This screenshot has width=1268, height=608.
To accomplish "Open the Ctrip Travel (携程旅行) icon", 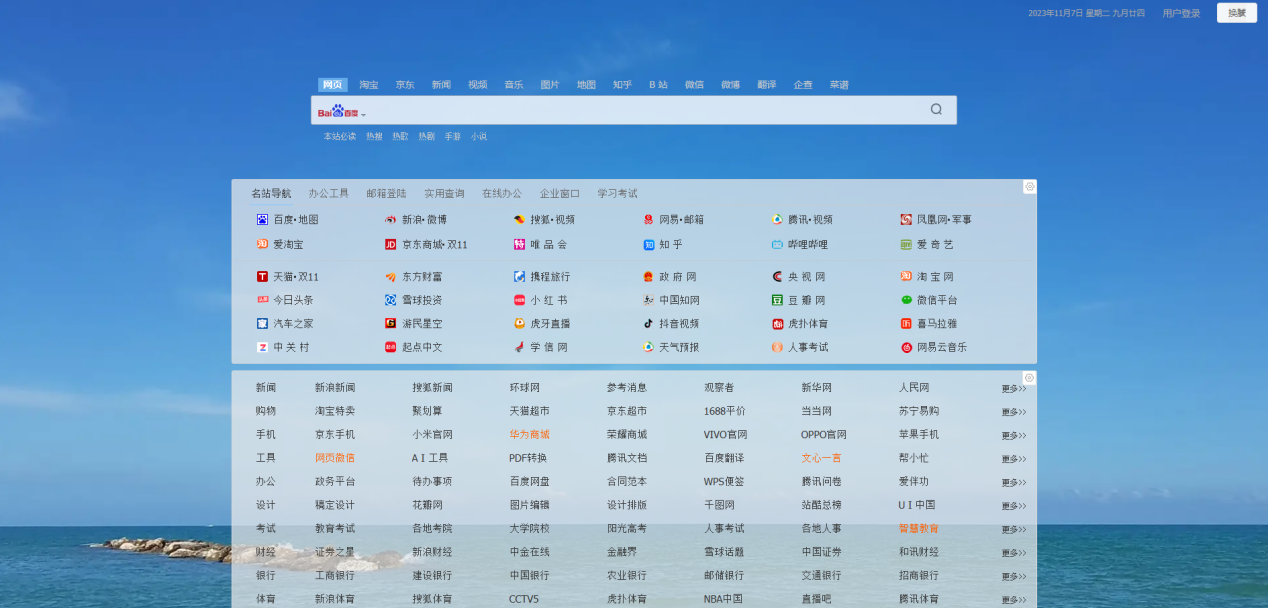I will click(x=519, y=276).
